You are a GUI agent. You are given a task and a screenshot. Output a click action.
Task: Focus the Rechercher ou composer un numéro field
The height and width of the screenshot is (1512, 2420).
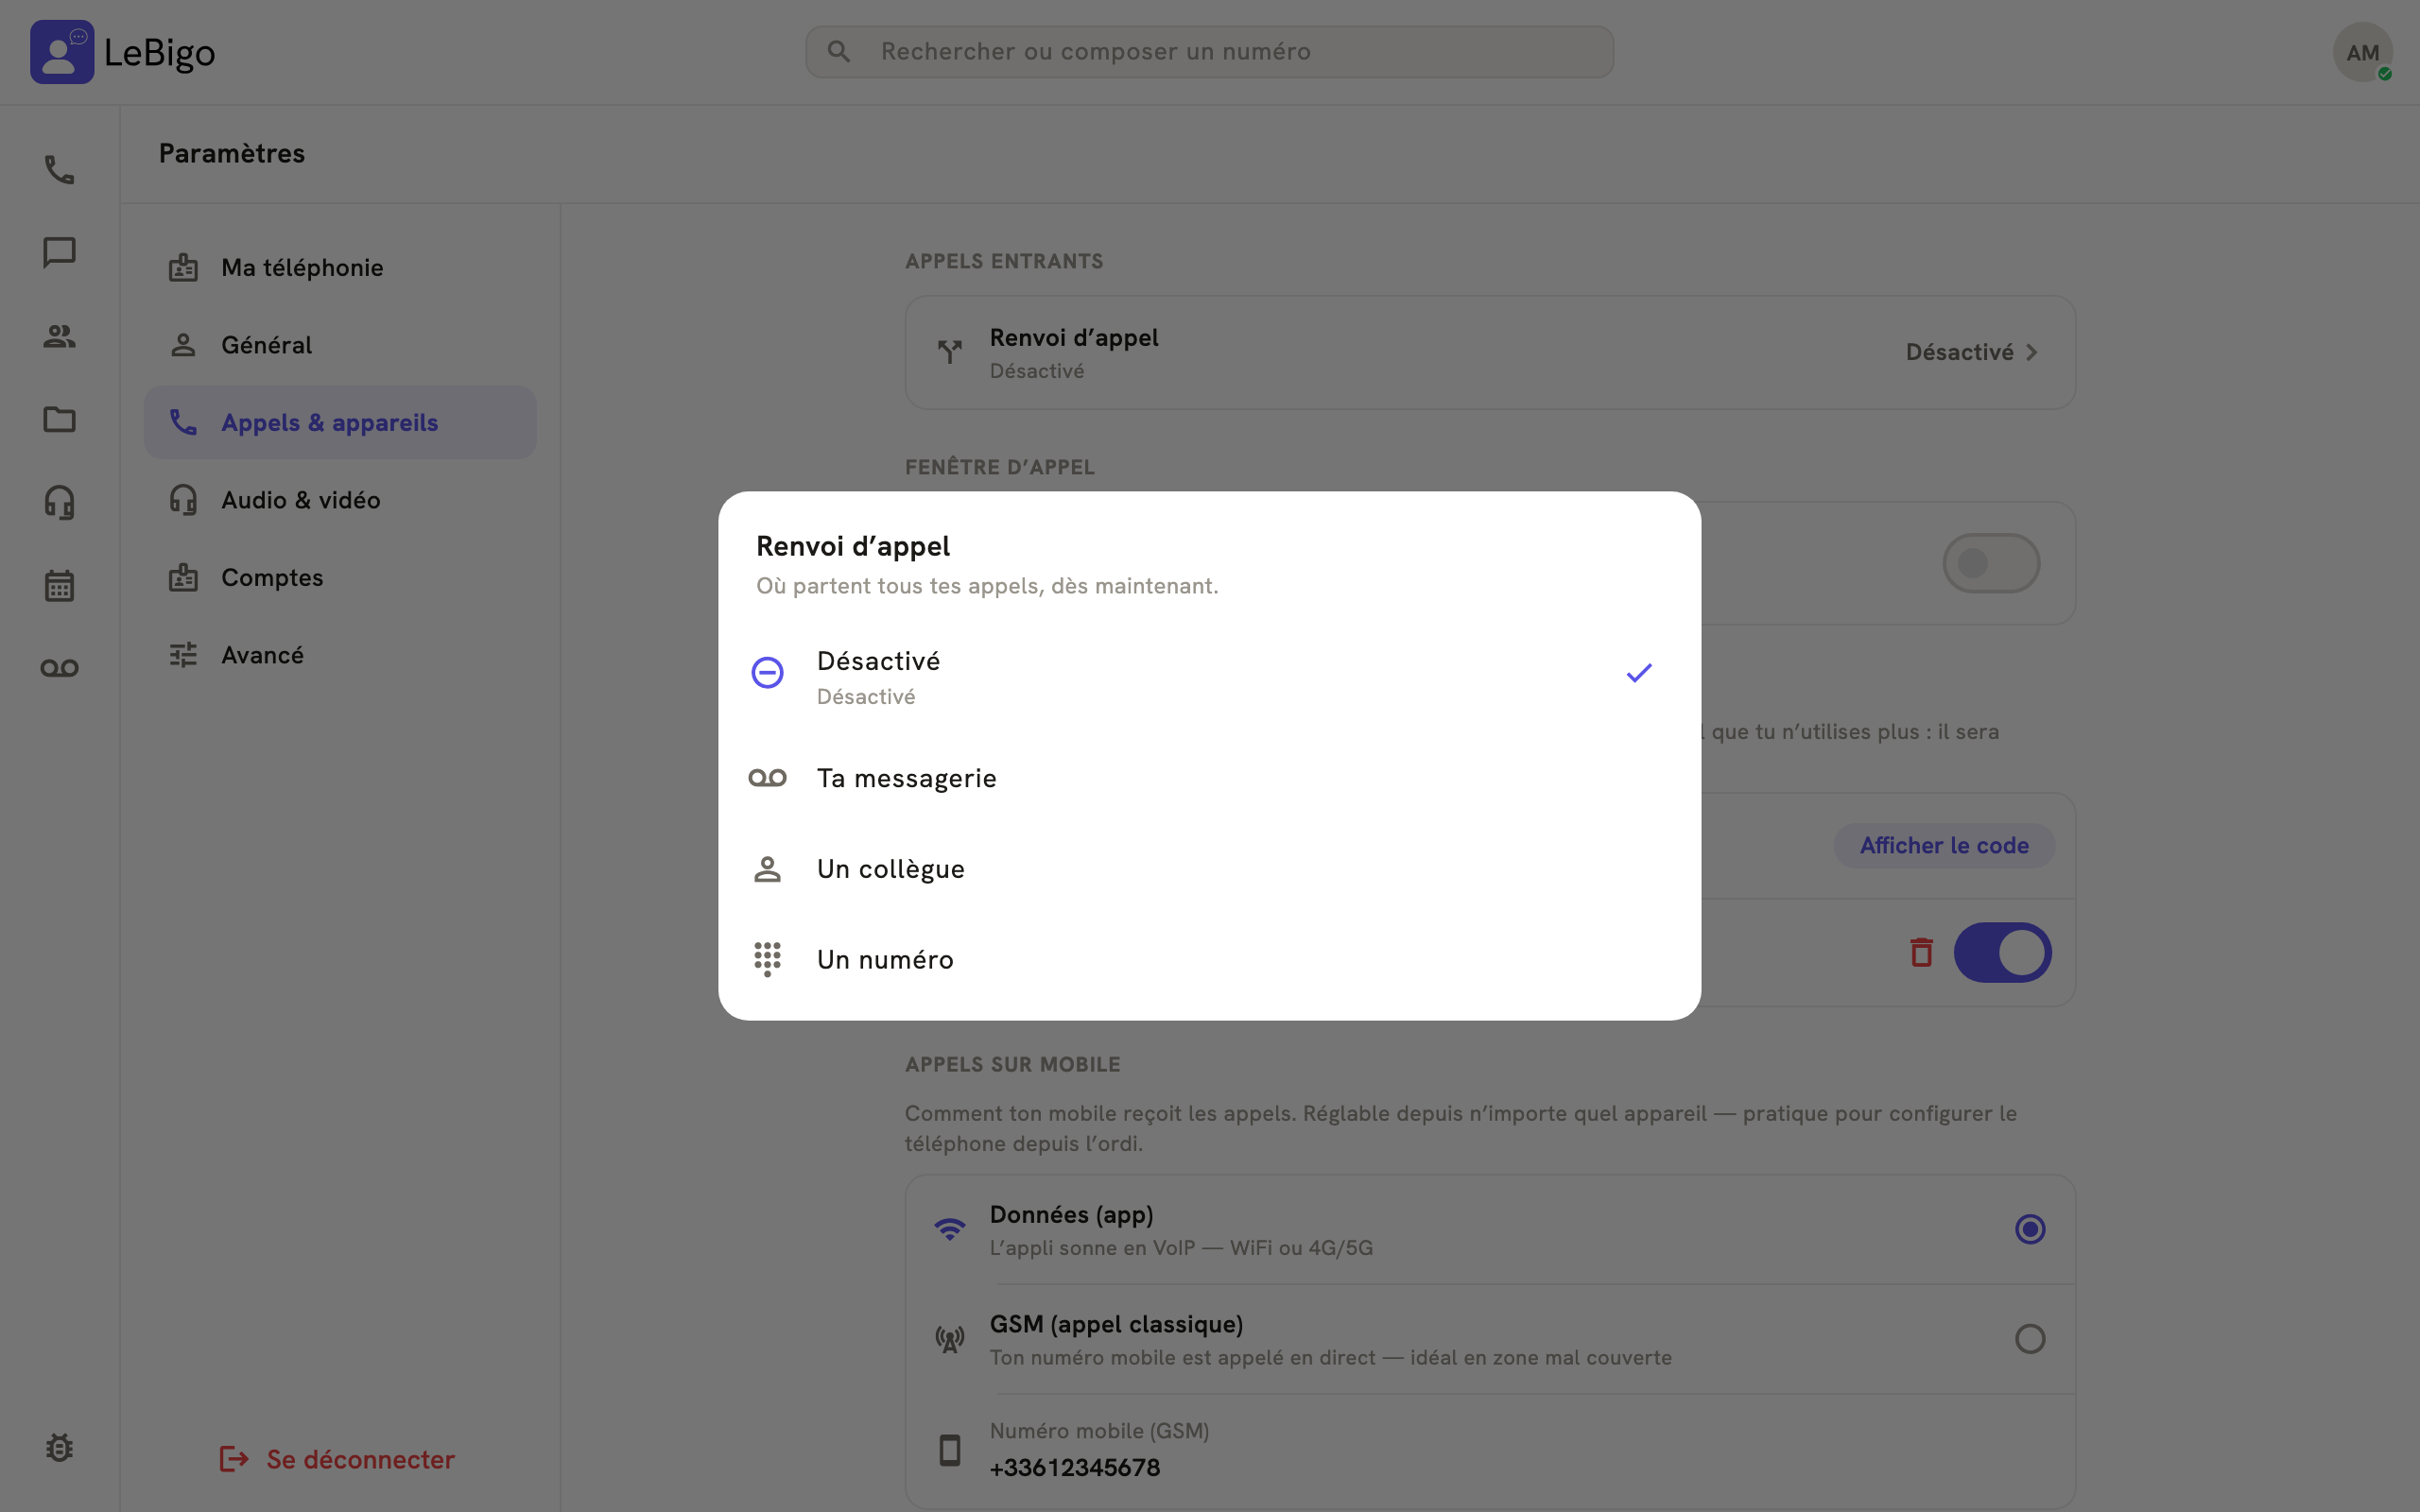1209,51
